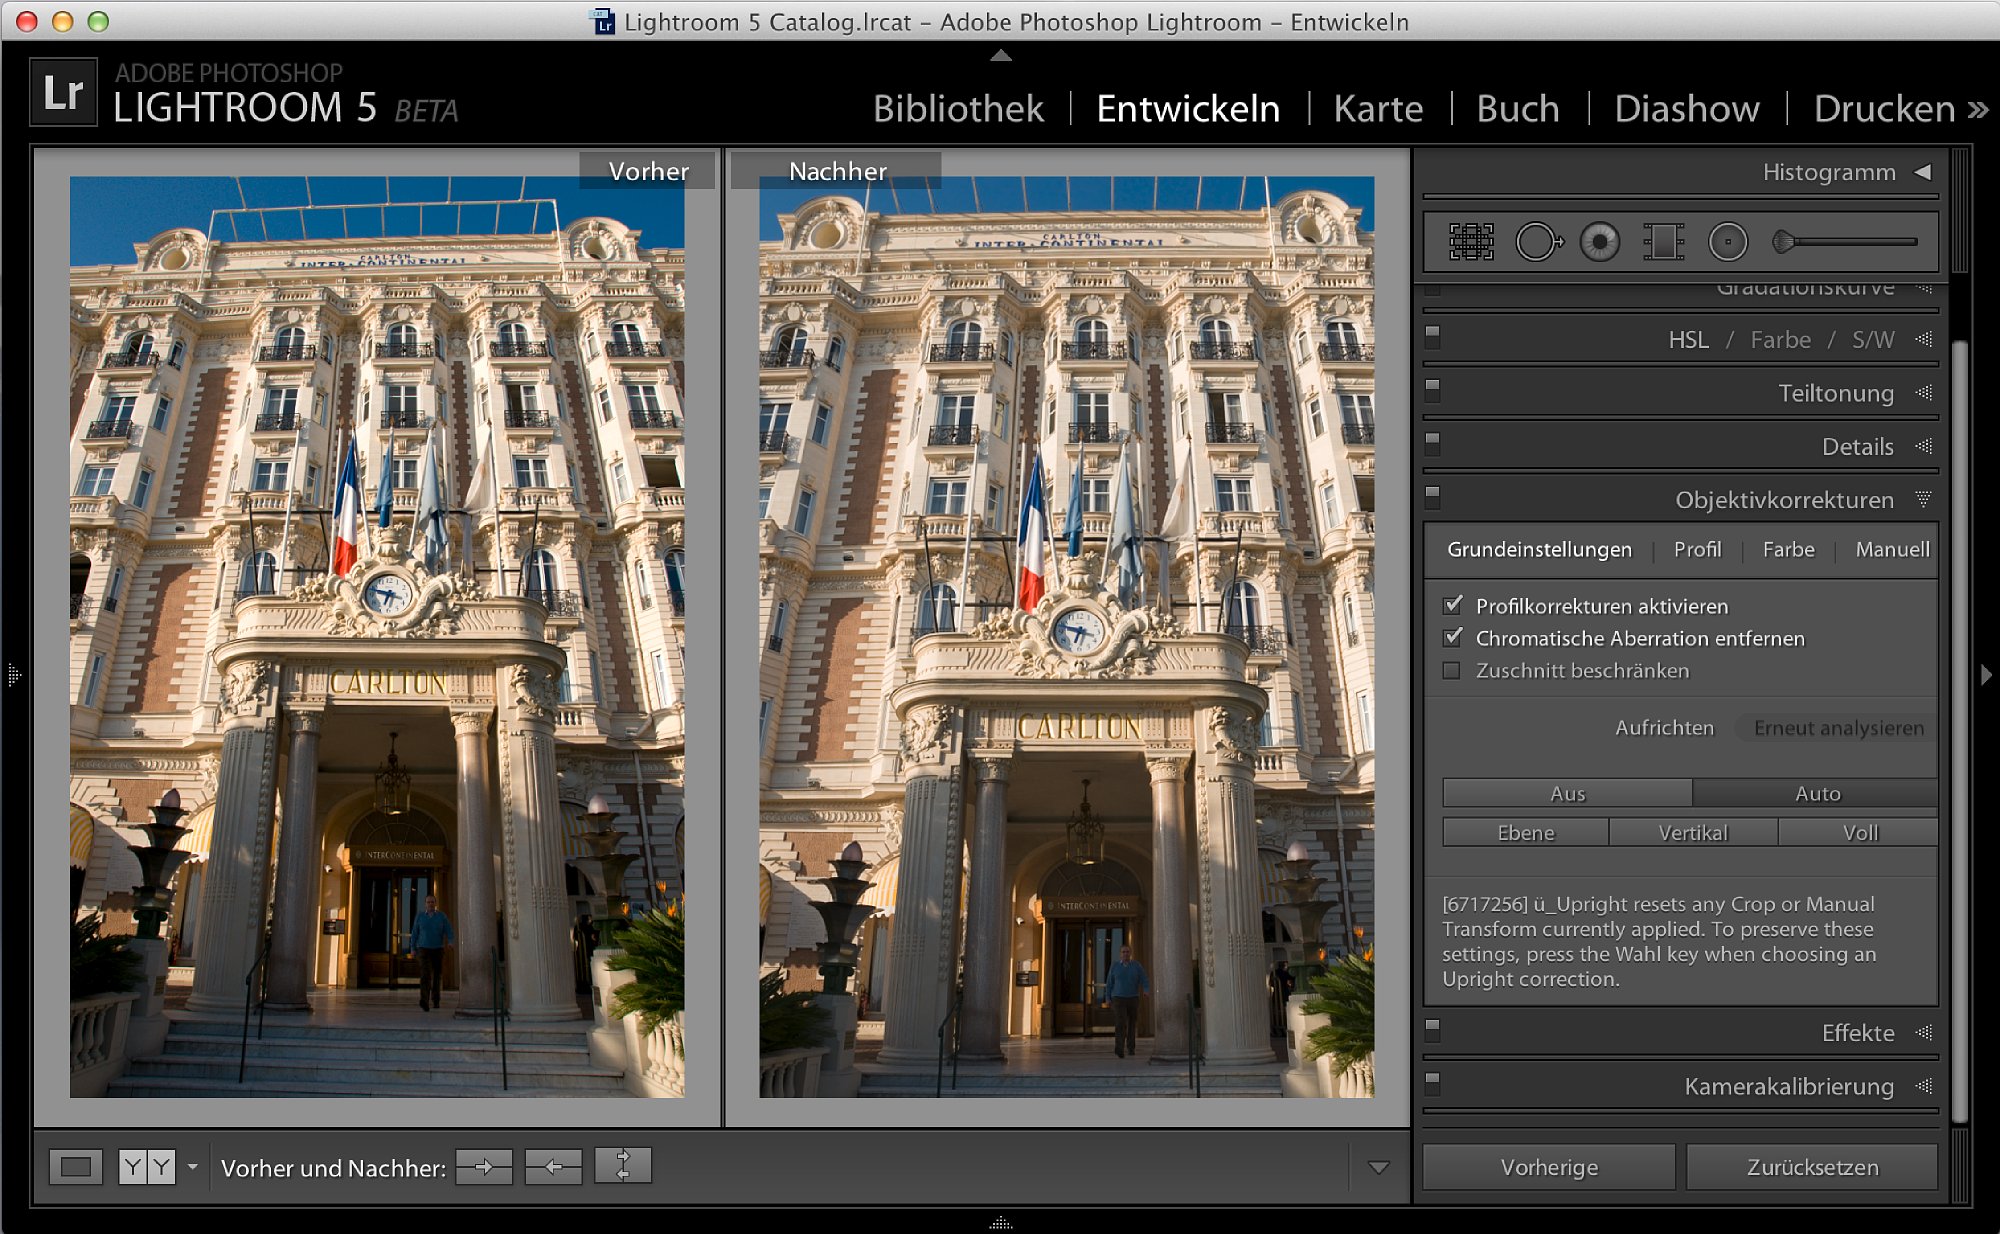Open the Bibliothek module

click(958, 108)
